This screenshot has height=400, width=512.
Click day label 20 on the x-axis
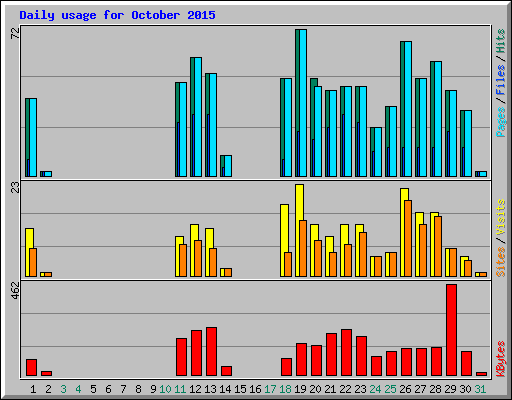315,389
